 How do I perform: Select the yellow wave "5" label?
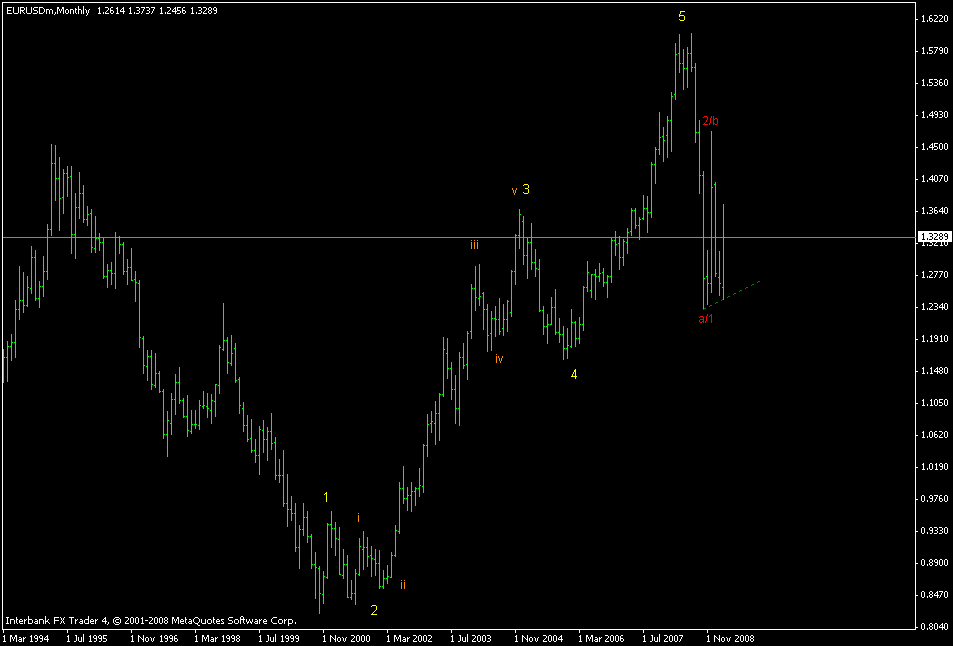(683, 17)
